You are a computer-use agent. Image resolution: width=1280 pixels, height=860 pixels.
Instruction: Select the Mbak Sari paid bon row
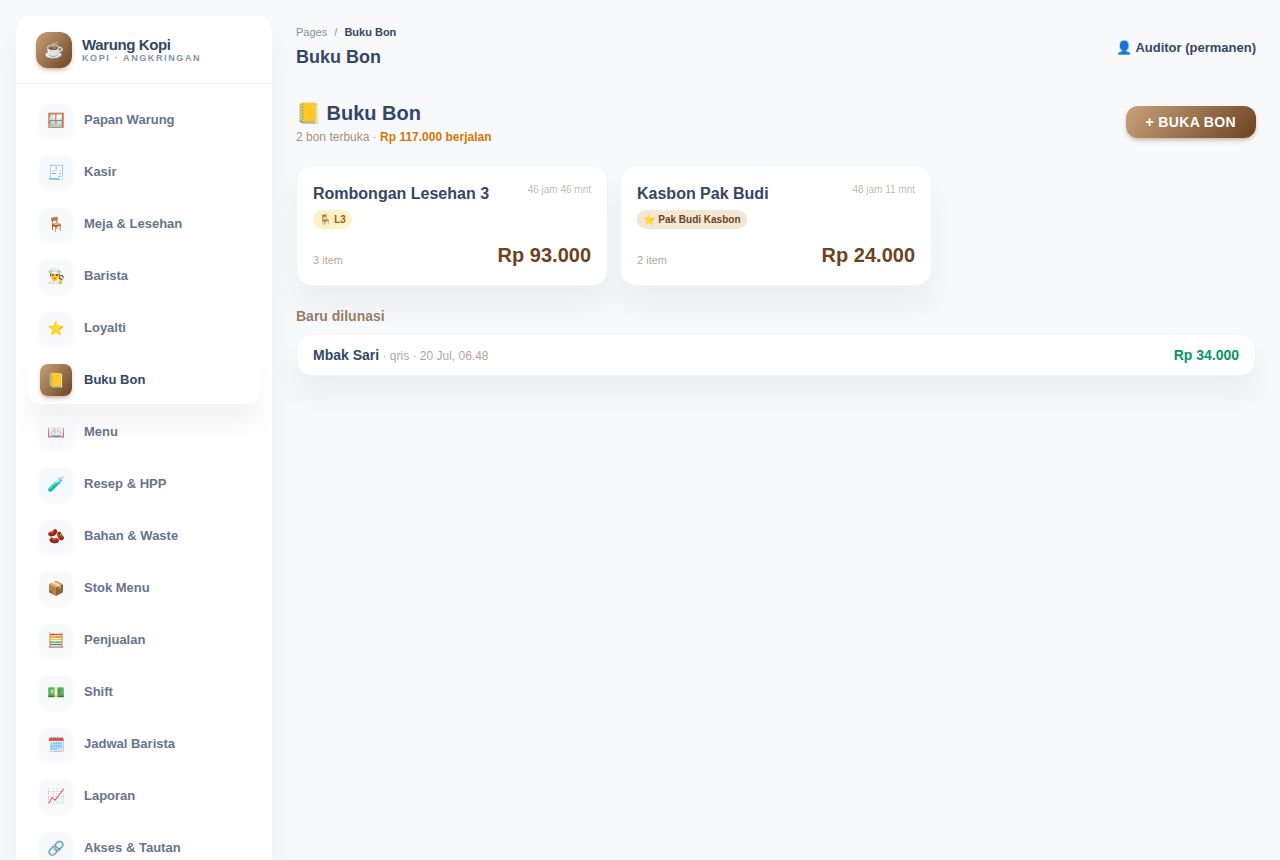(776, 355)
